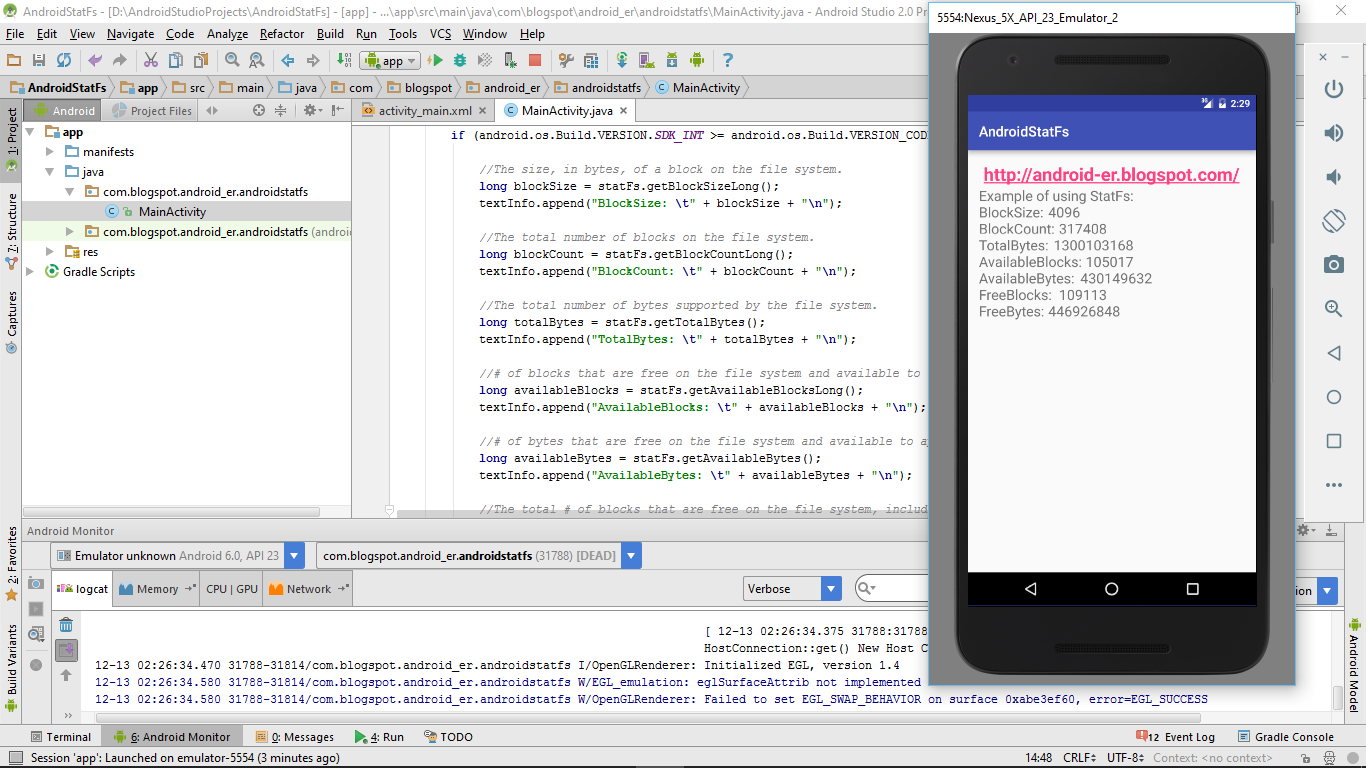
Task: Toggle the Captures side panel tab
Action: (11, 322)
